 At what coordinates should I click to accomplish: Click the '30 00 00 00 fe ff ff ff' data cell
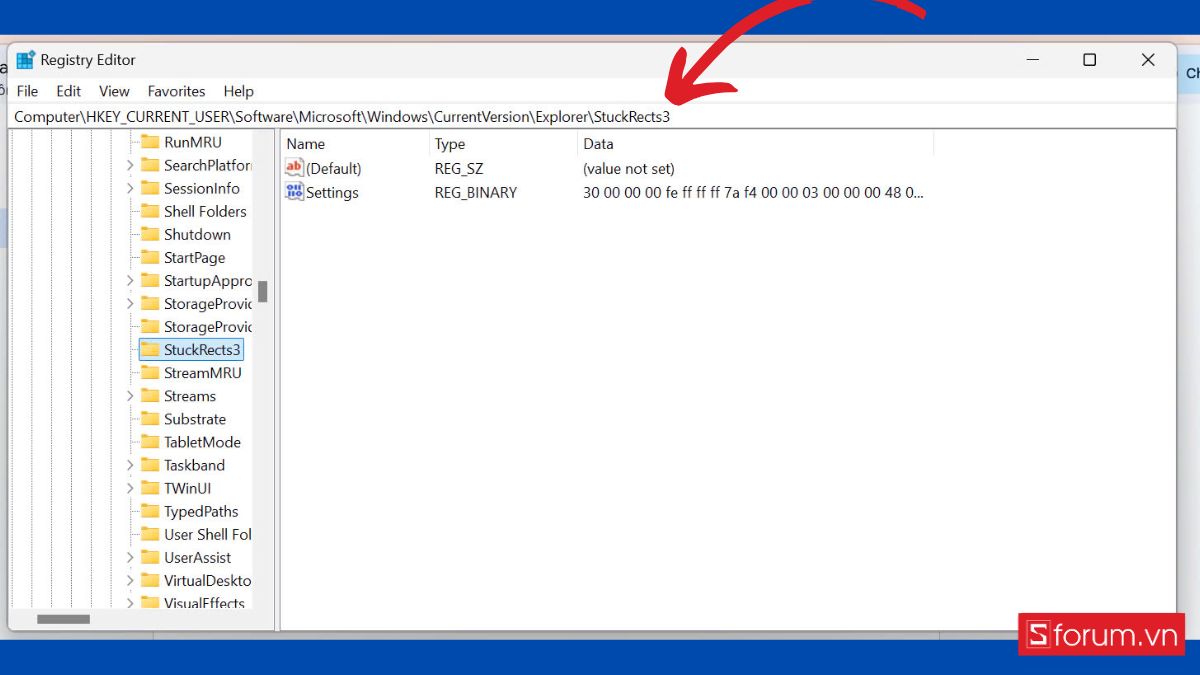click(x=753, y=192)
